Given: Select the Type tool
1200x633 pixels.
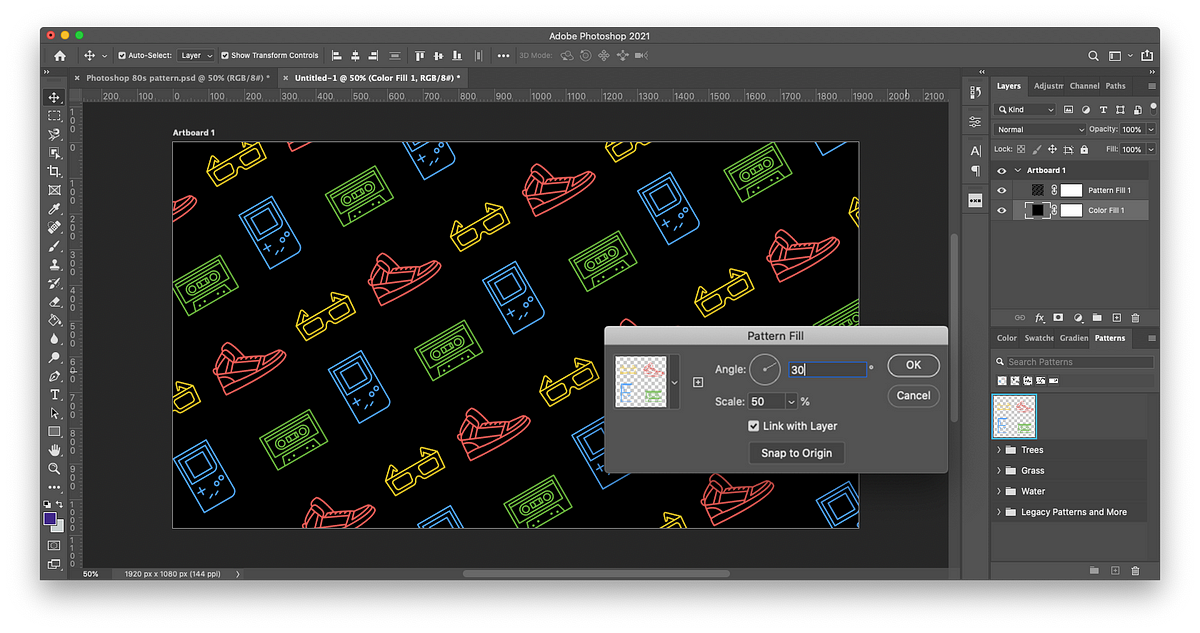Looking at the screenshot, I should [x=55, y=395].
